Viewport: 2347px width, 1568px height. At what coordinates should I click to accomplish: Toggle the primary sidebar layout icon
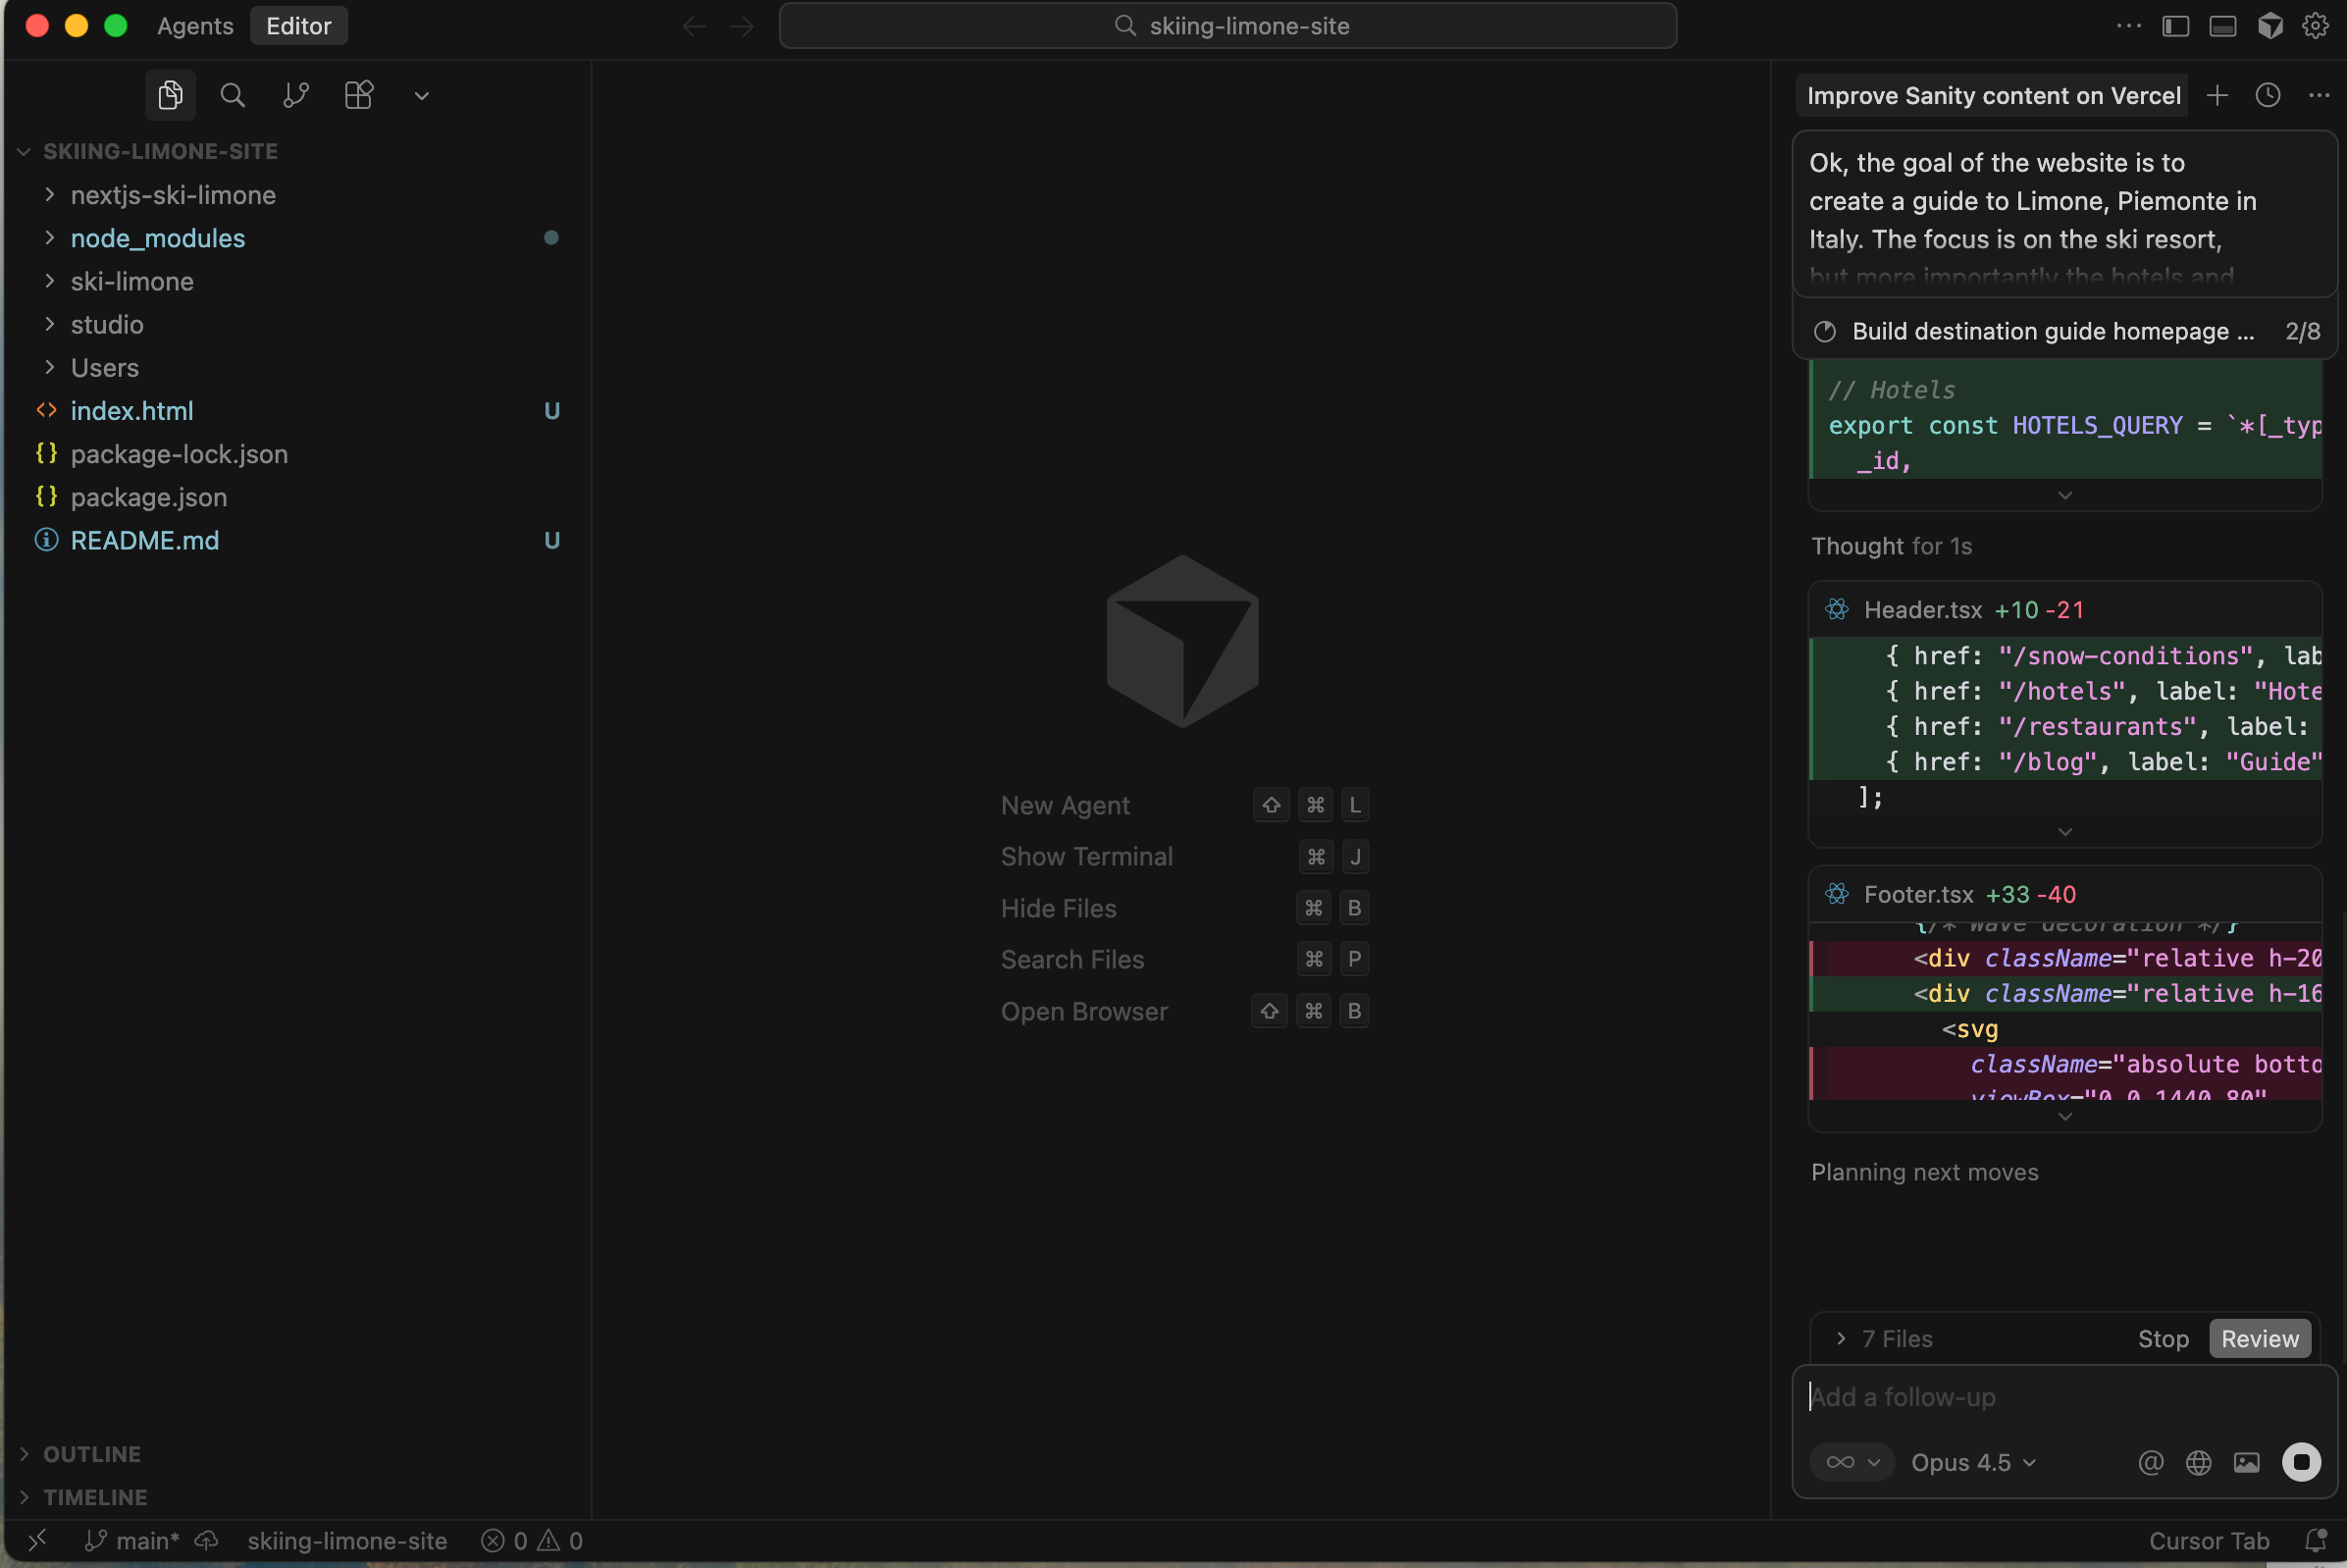(x=2175, y=26)
